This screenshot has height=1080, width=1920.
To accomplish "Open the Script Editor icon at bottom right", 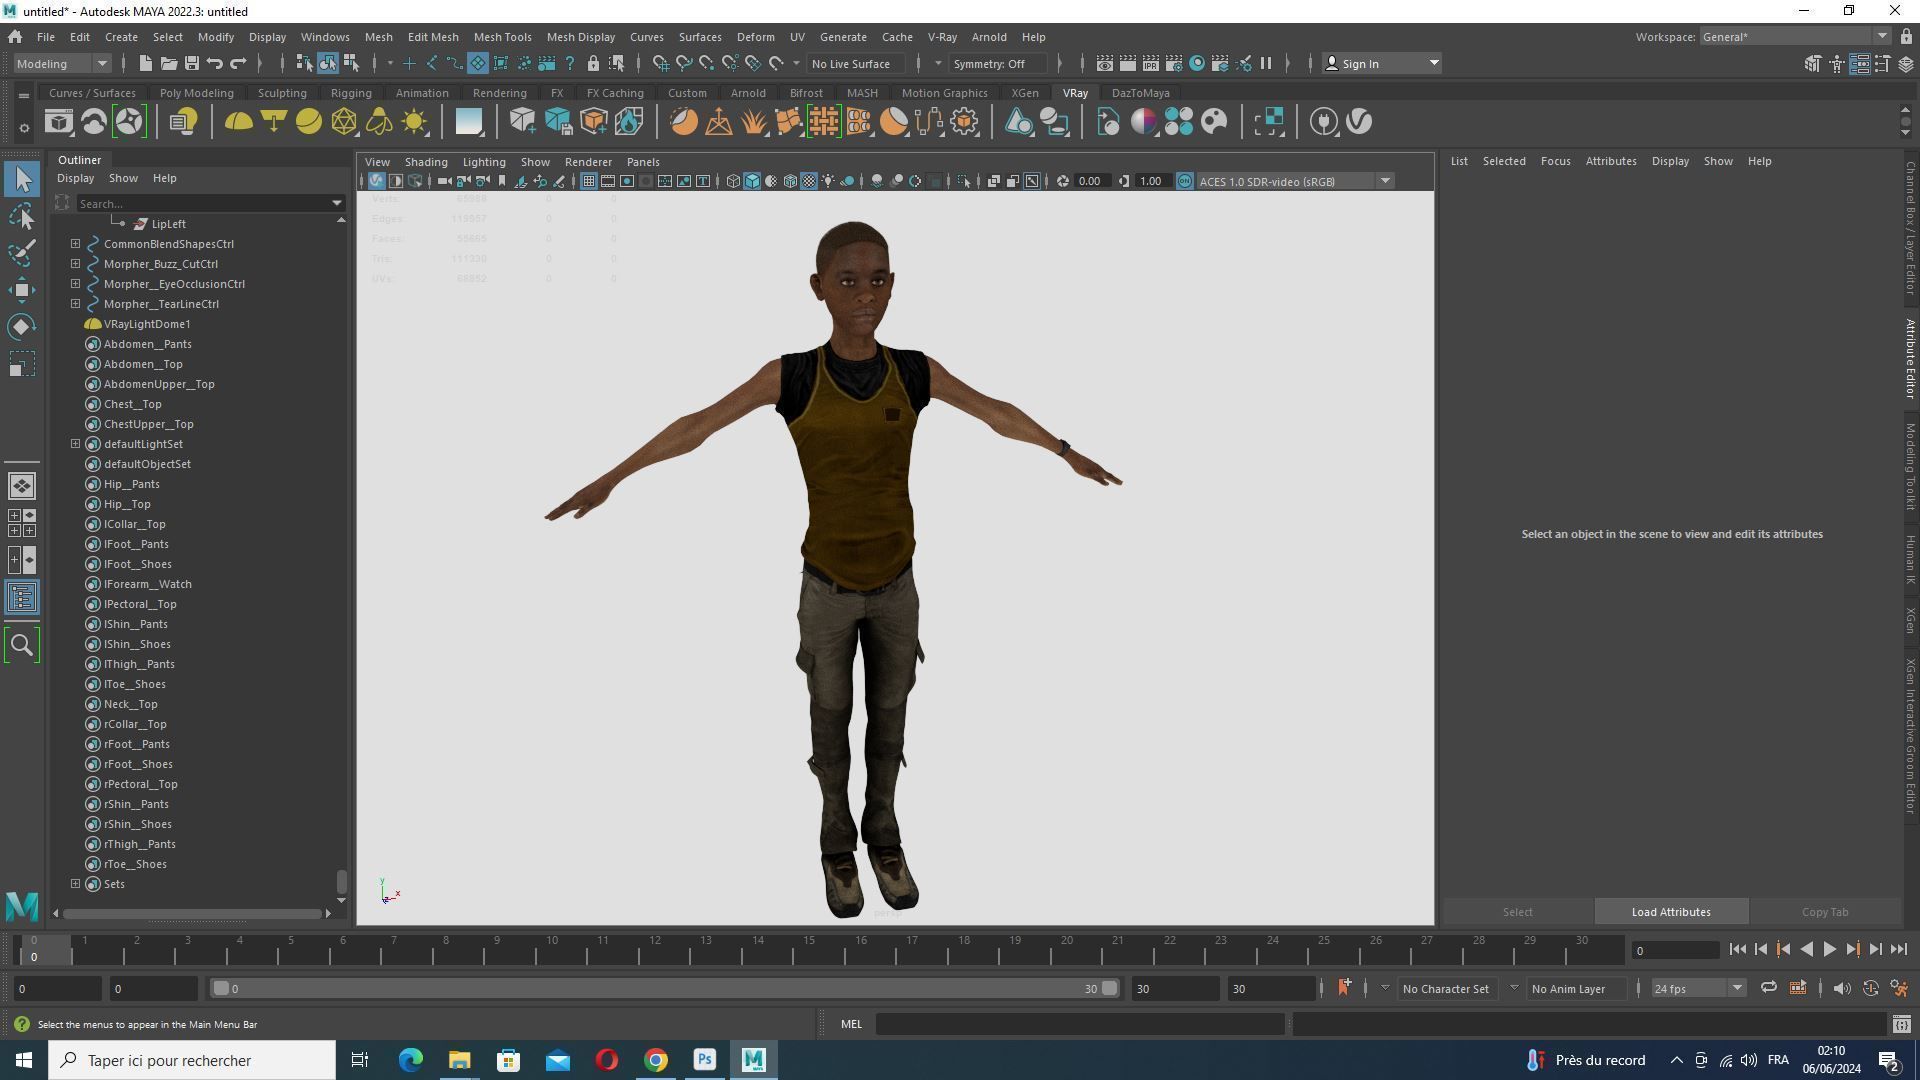I will tap(1901, 1024).
